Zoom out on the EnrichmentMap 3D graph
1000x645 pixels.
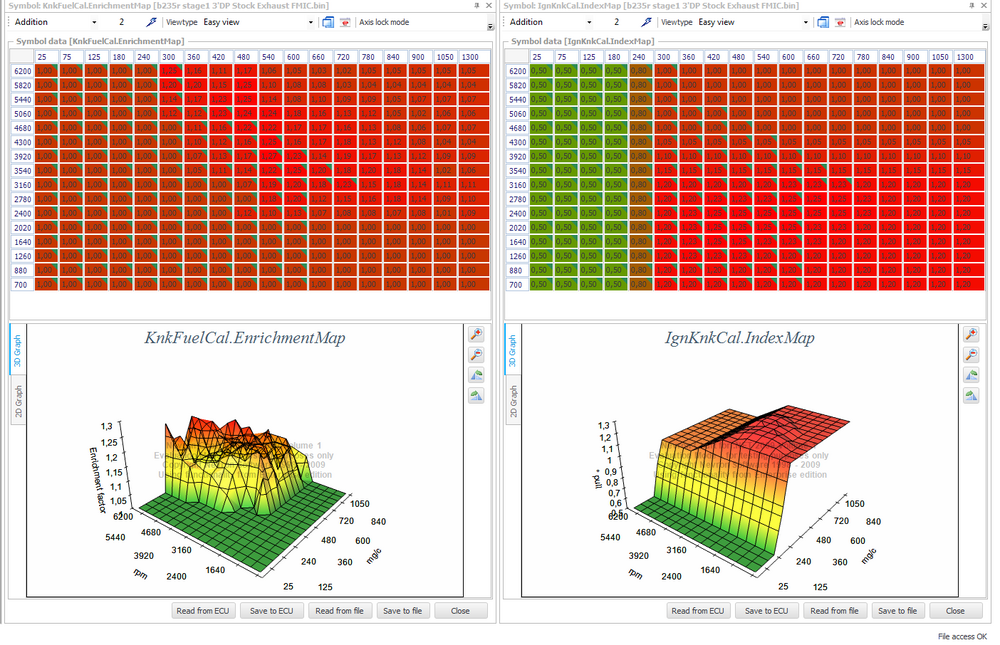point(476,355)
